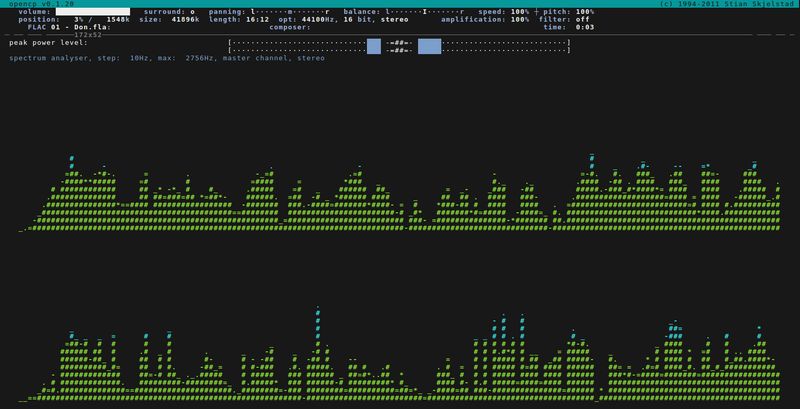Viewport: 800px width, 409px height.
Task: Click the balance l-I-r indicator
Action: pyautogui.click(x=424, y=11)
